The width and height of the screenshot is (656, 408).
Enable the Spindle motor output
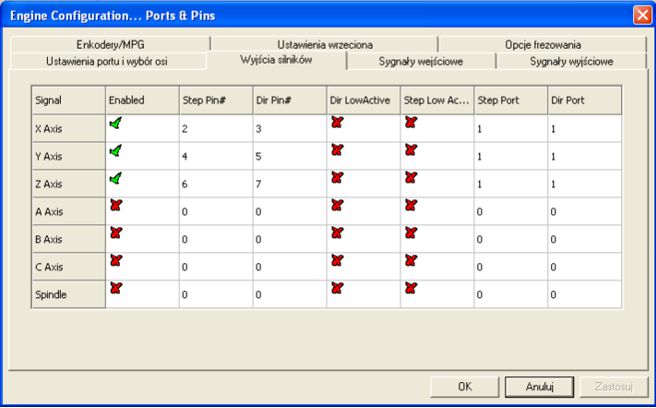(x=116, y=288)
